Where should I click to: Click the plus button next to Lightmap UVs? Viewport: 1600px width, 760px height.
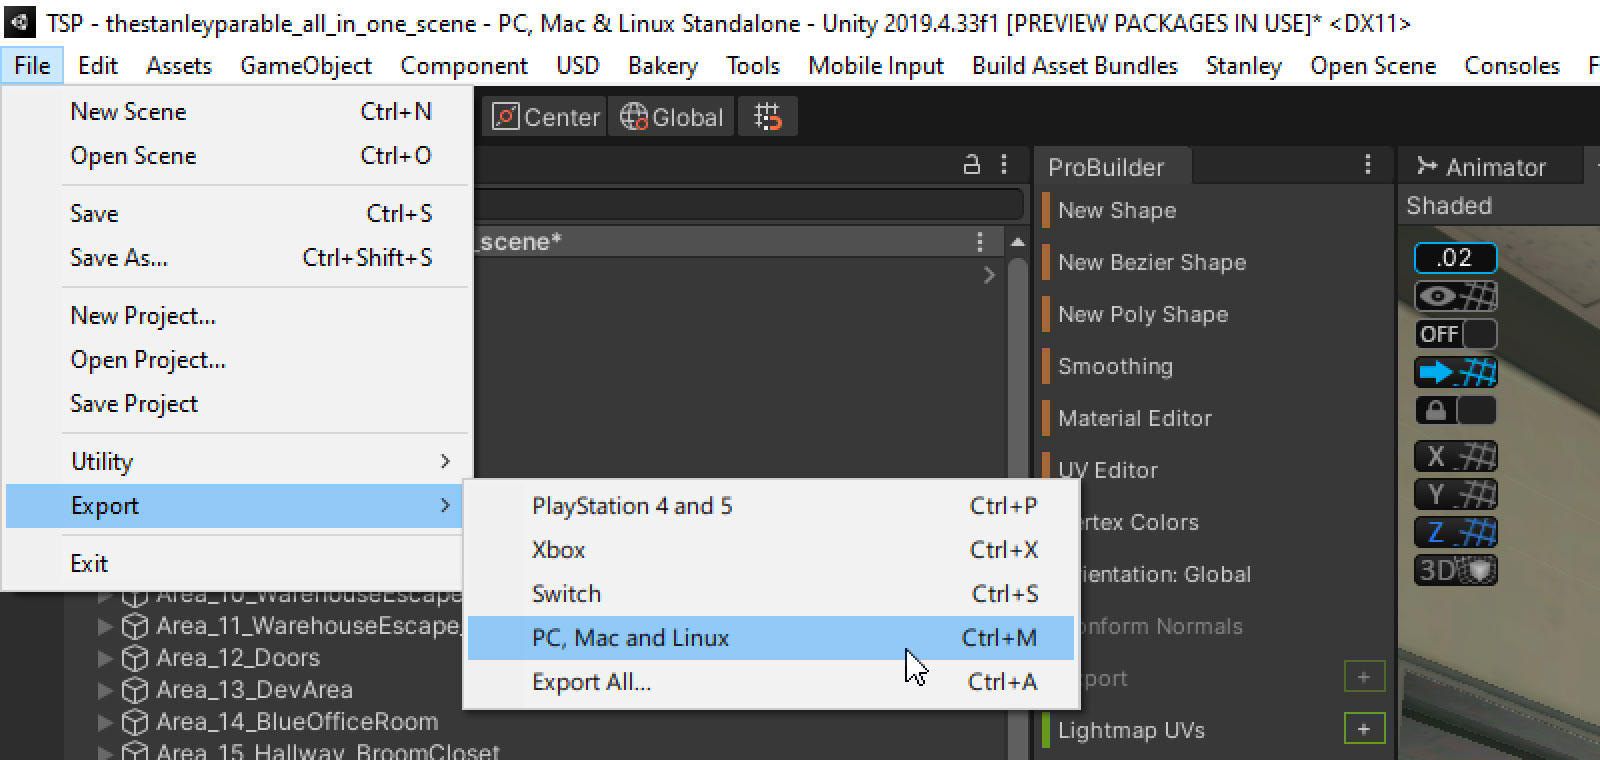click(x=1364, y=729)
